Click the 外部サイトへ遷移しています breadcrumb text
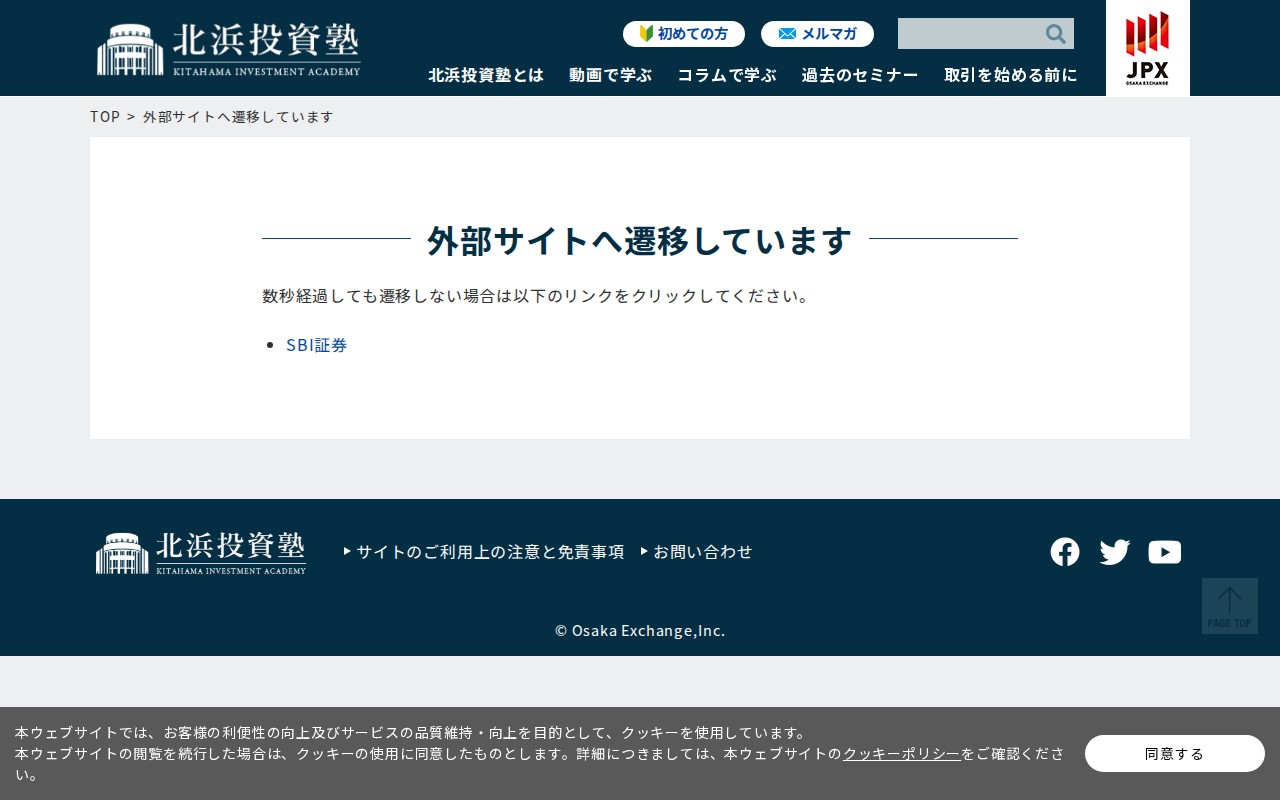Screen dimensions: 1280x800 click(238, 116)
